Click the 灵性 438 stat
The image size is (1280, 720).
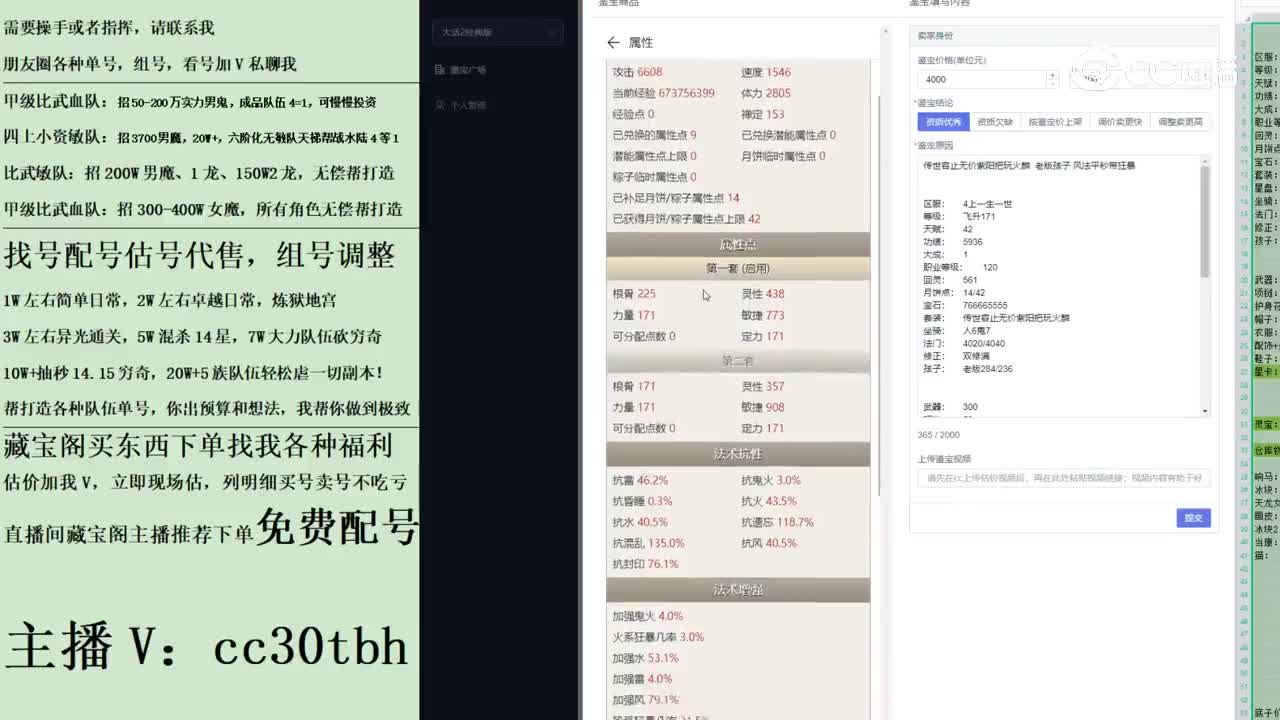click(x=763, y=294)
